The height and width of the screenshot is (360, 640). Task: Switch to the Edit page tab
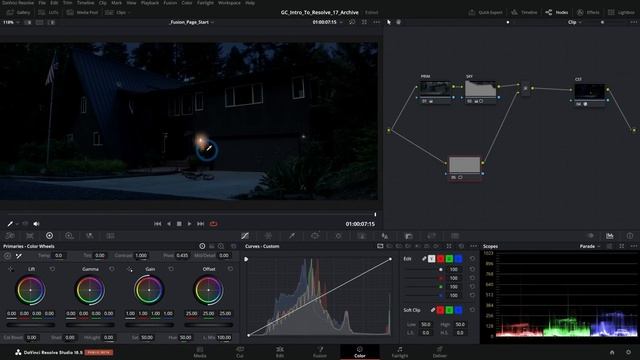(280, 352)
